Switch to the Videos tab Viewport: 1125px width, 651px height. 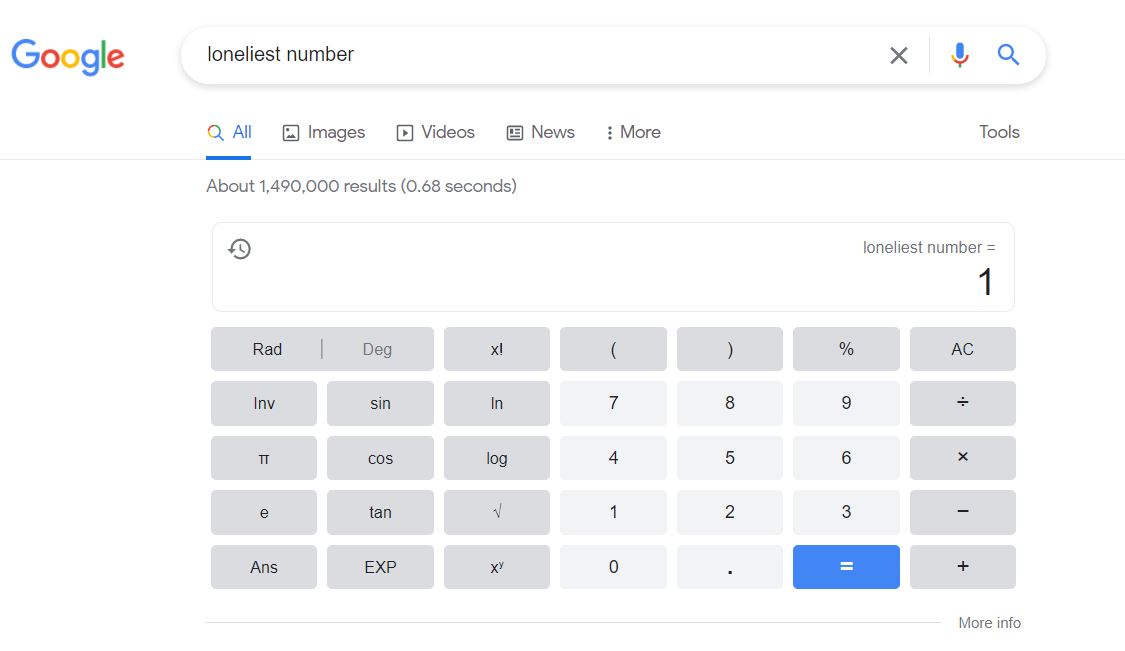(436, 132)
